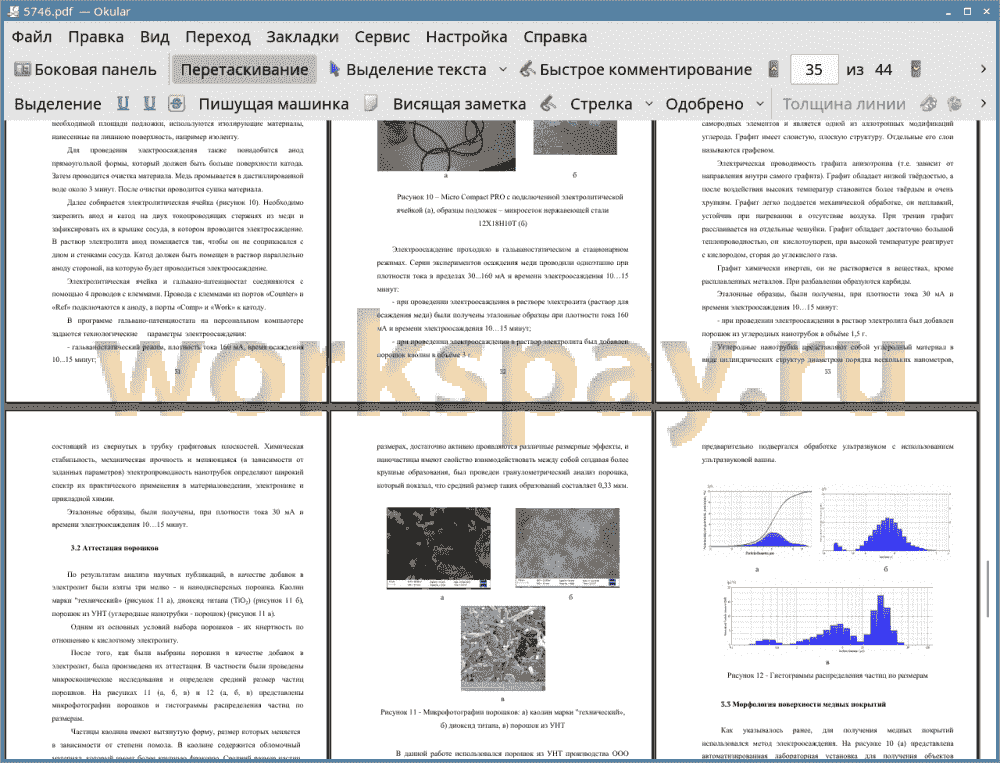Screen dimensions: 1000x763
Task: Open the Закладки menu
Action: [x=302, y=37]
